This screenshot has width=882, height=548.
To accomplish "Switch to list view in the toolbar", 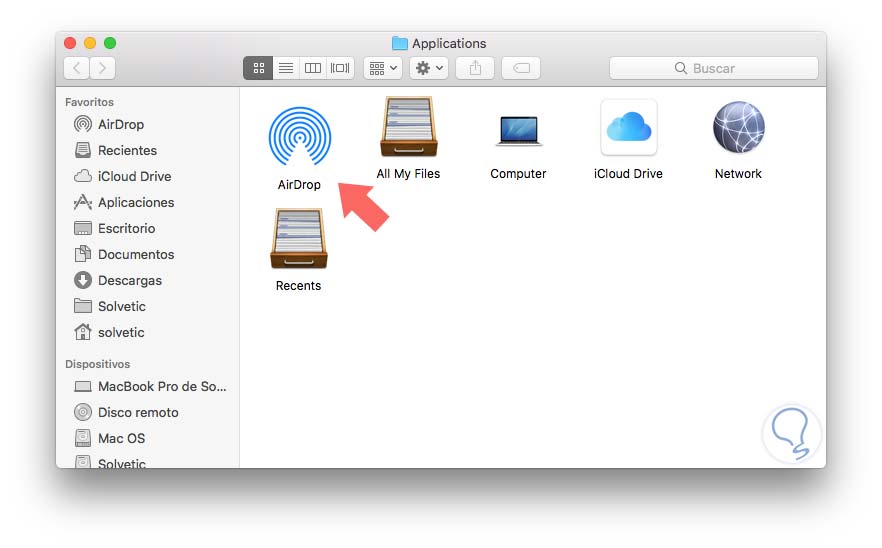I will (x=286, y=68).
